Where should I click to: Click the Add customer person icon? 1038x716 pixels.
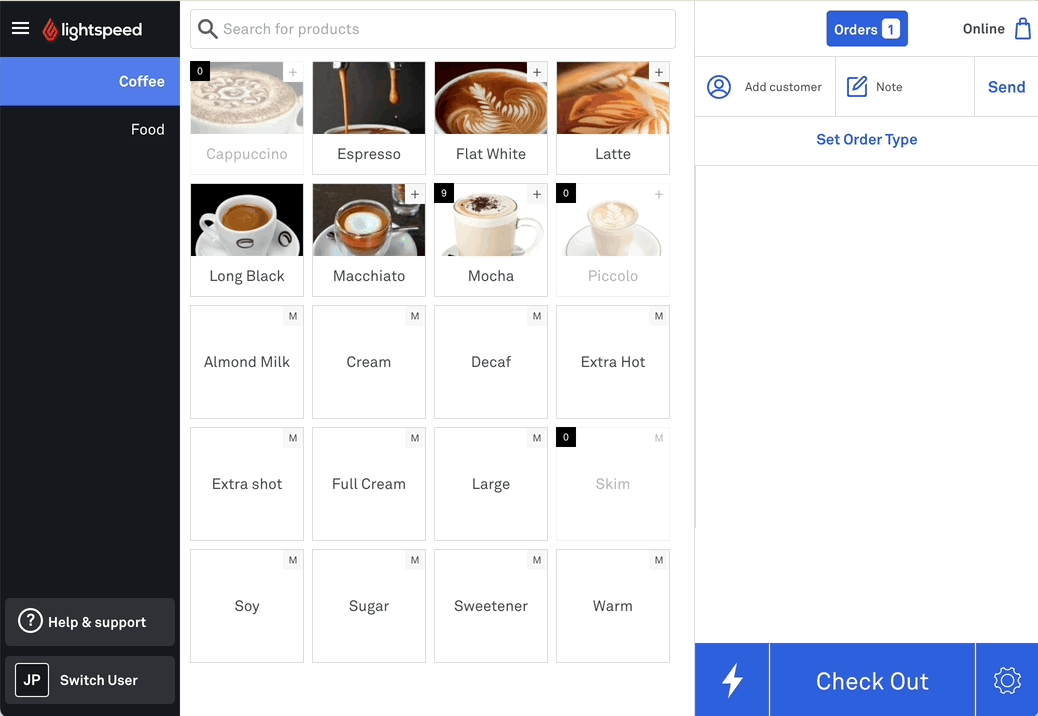719,87
